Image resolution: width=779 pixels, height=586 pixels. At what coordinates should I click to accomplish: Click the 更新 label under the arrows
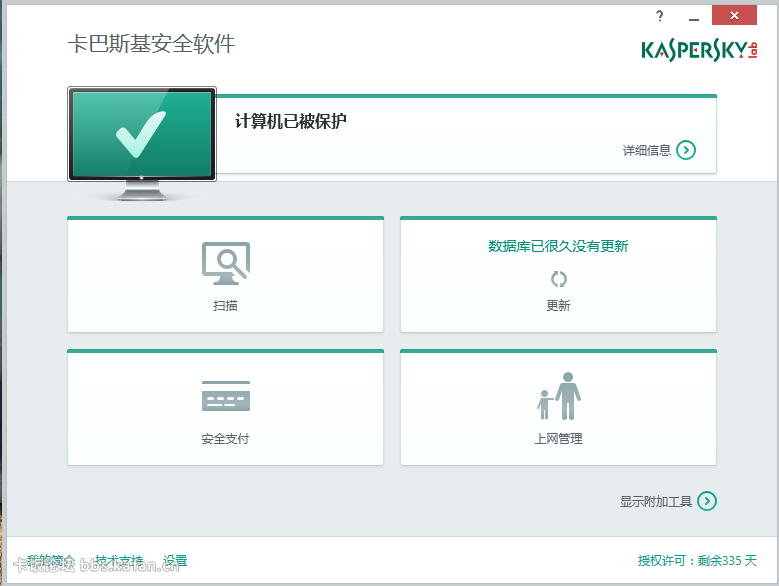click(558, 305)
